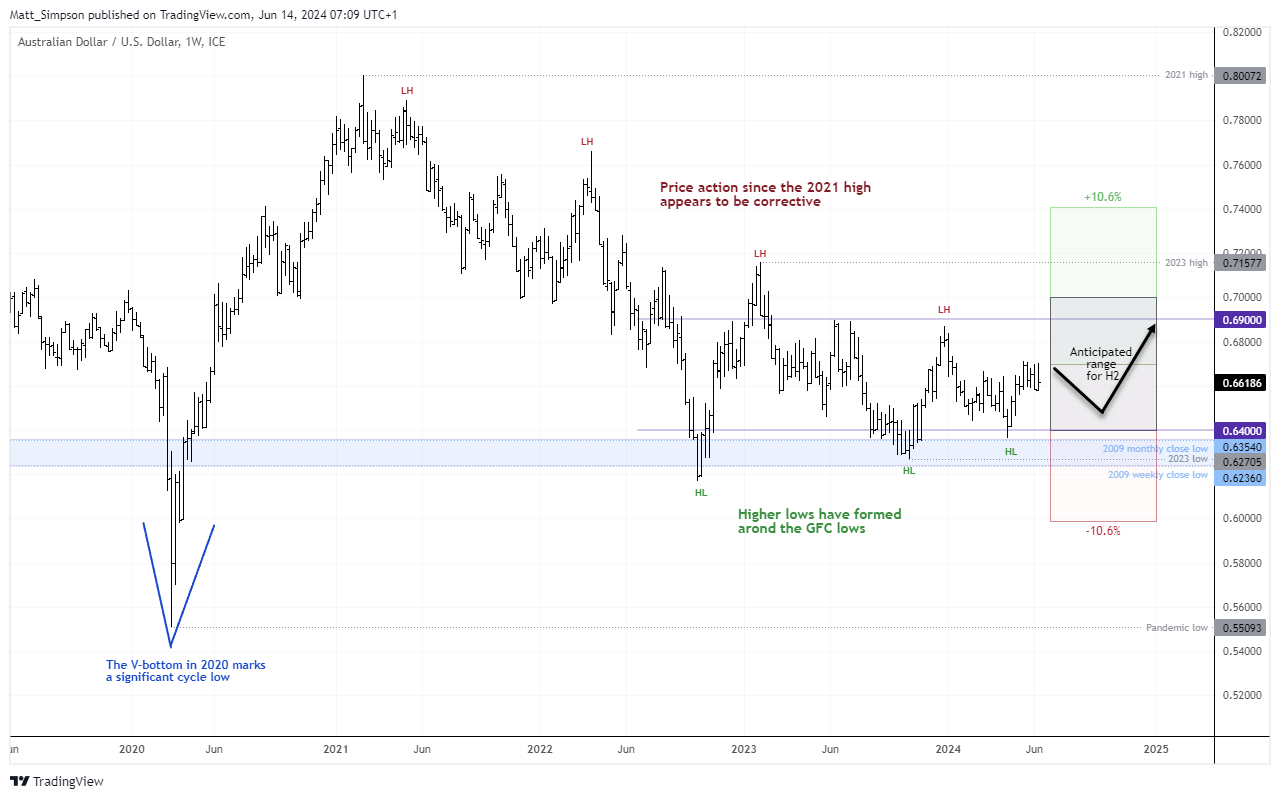Click the purple 0.69000 price label
The image size is (1280, 799).
tap(1240, 319)
